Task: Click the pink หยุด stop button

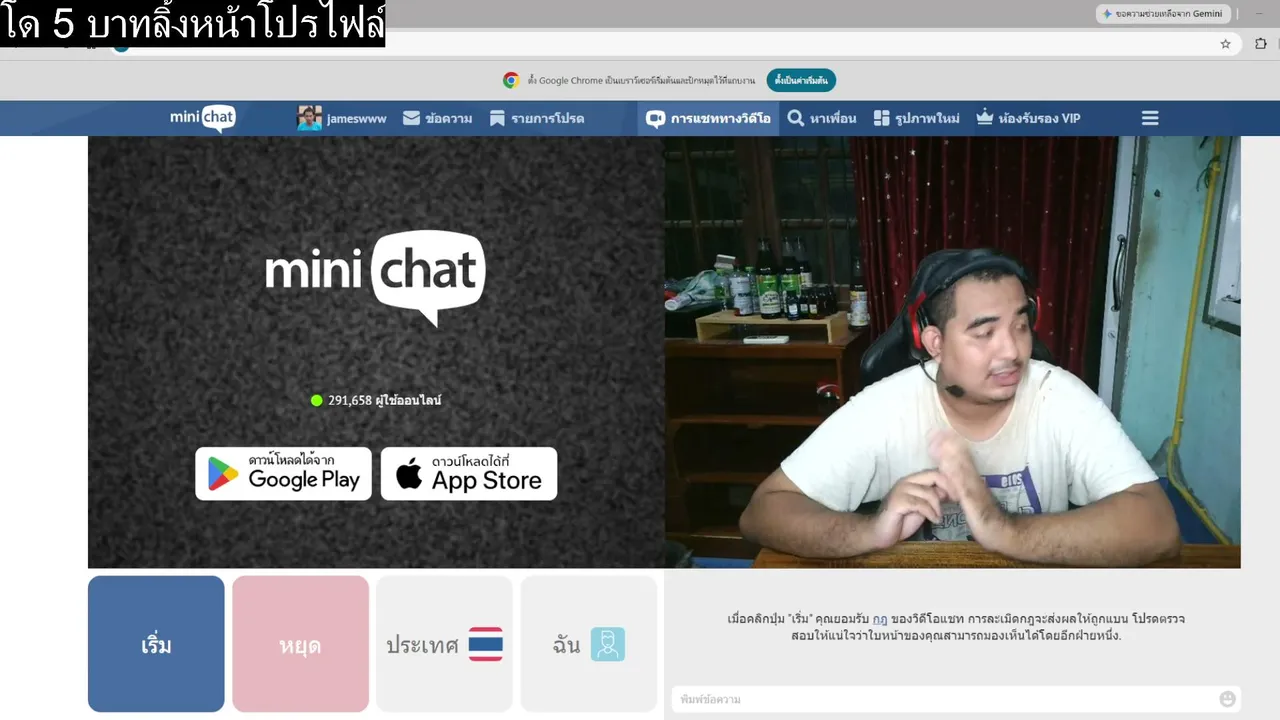Action: (x=300, y=644)
